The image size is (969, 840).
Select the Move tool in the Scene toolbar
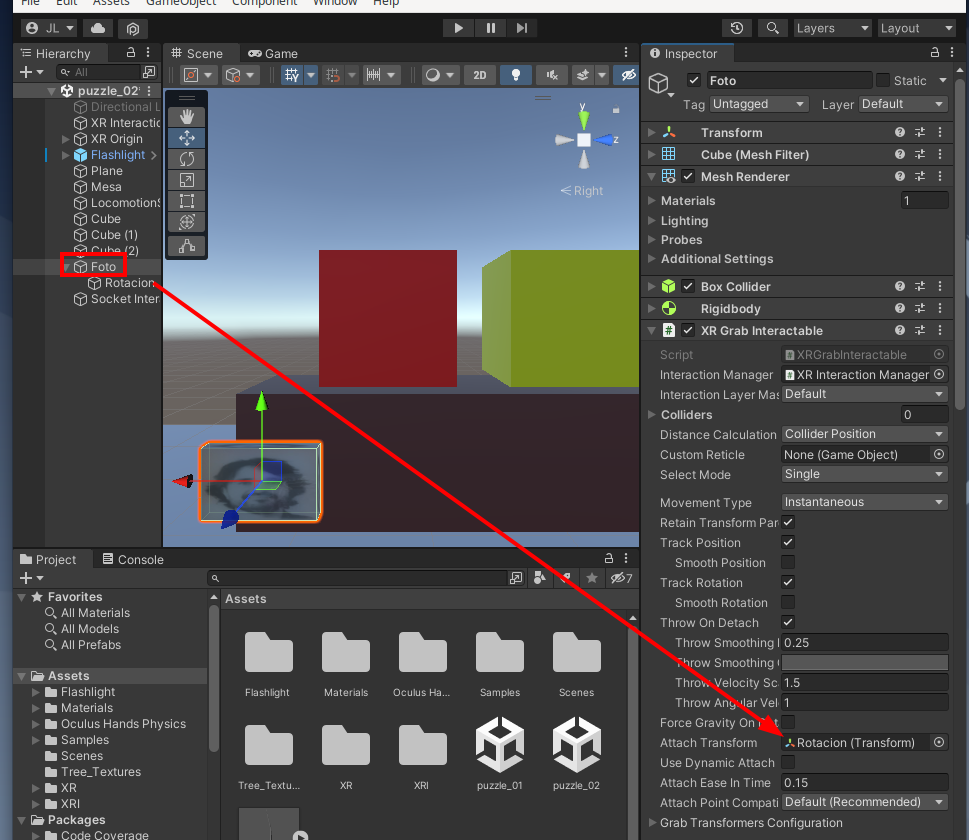click(186, 137)
